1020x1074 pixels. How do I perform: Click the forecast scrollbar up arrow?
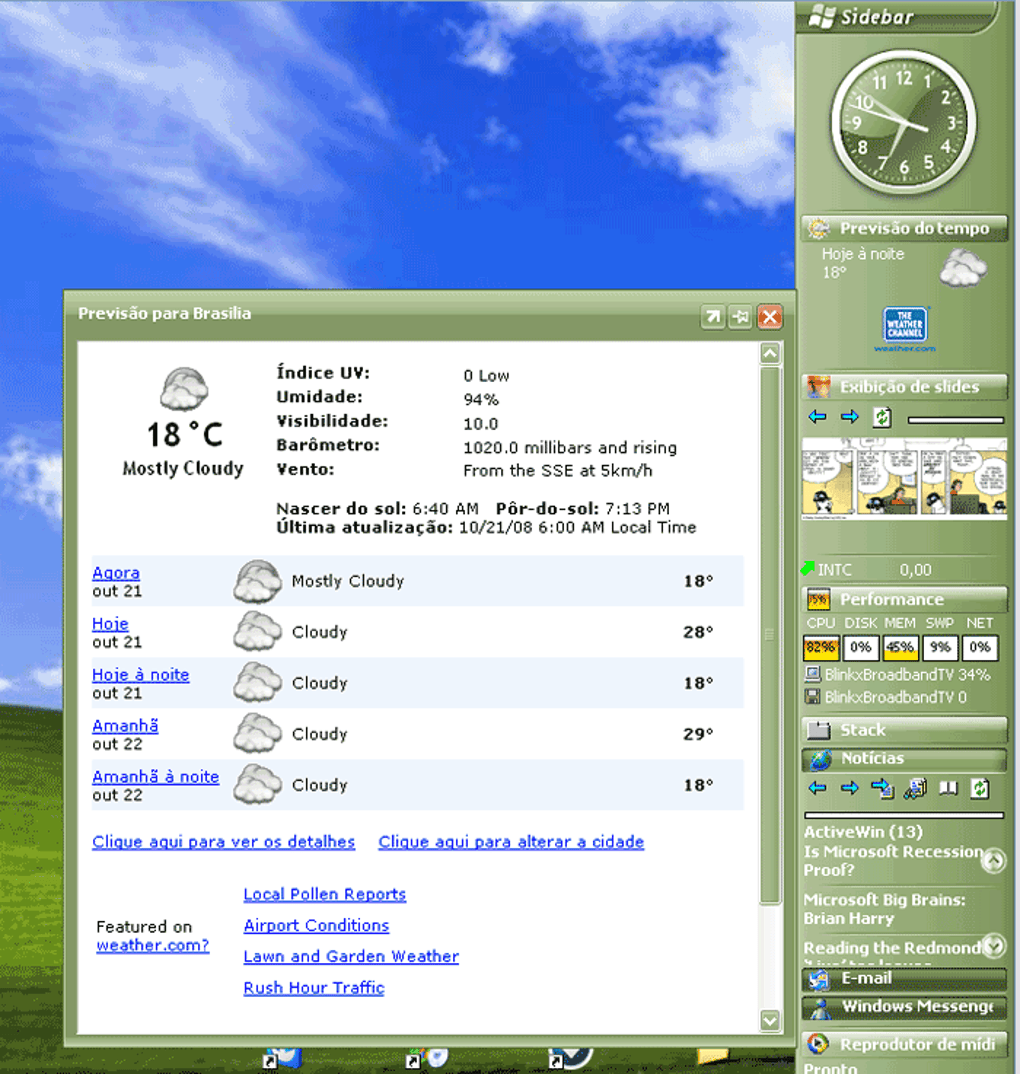pyautogui.click(x=770, y=353)
